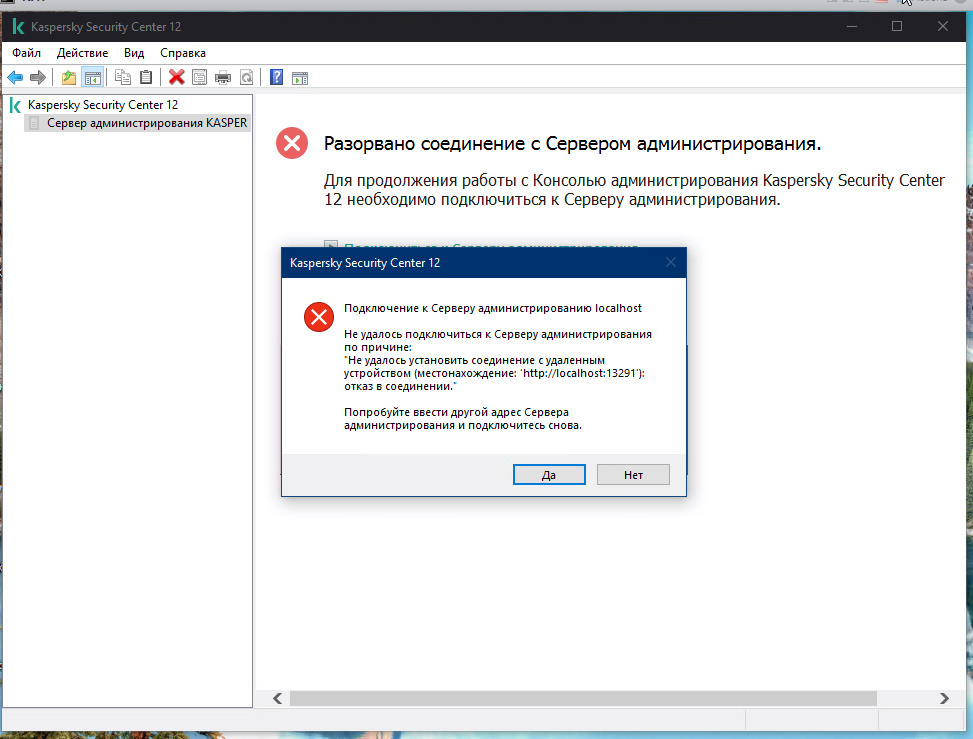Image resolution: width=973 pixels, height=739 pixels.
Task: Click the horizontal scrollbar thumb
Action: point(583,698)
